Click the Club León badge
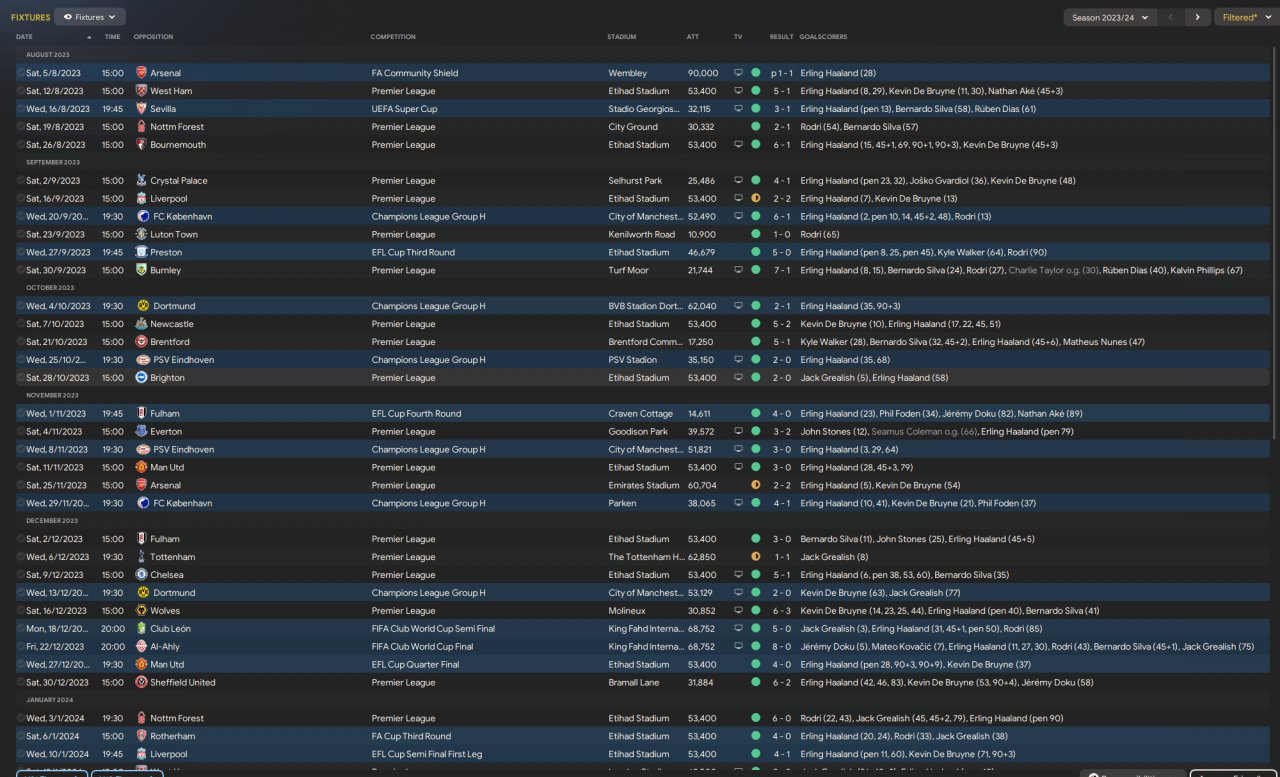The image size is (1280, 777). point(141,629)
